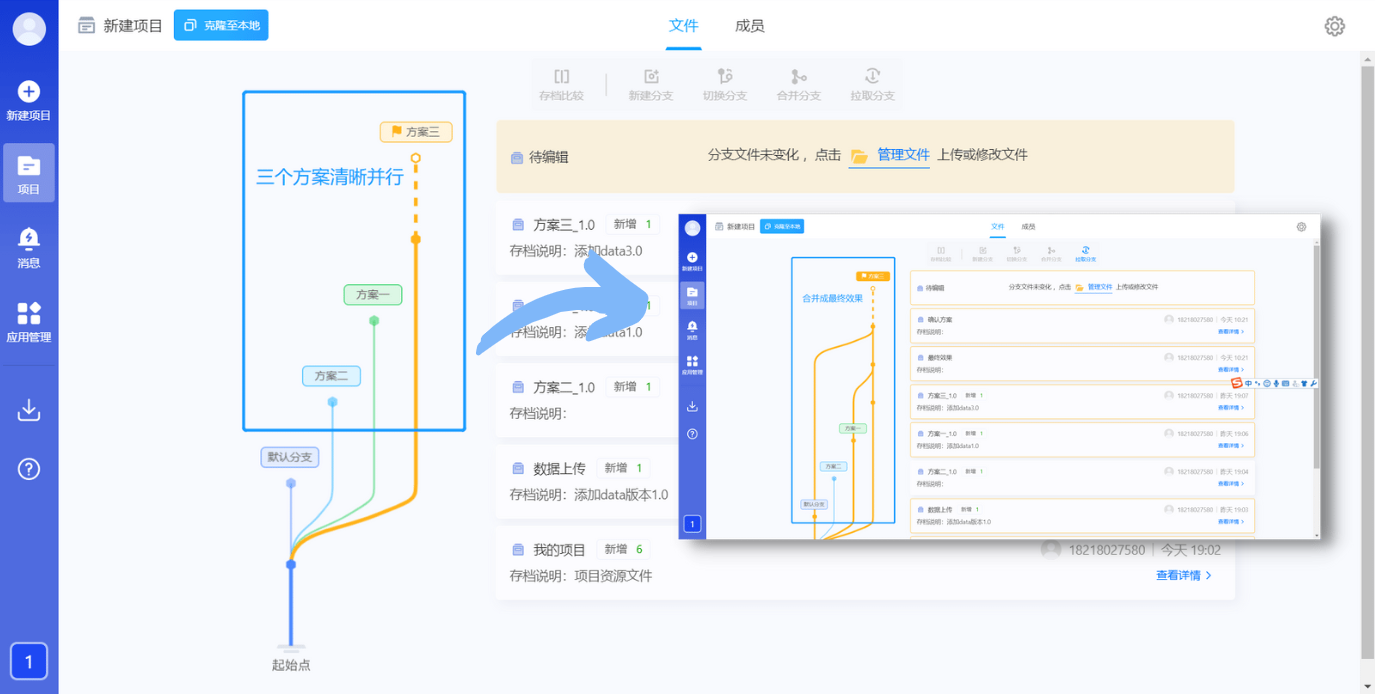Click the 方案三 branch label flag
This screenshot has height=694, width=1375.
point(415,131)
